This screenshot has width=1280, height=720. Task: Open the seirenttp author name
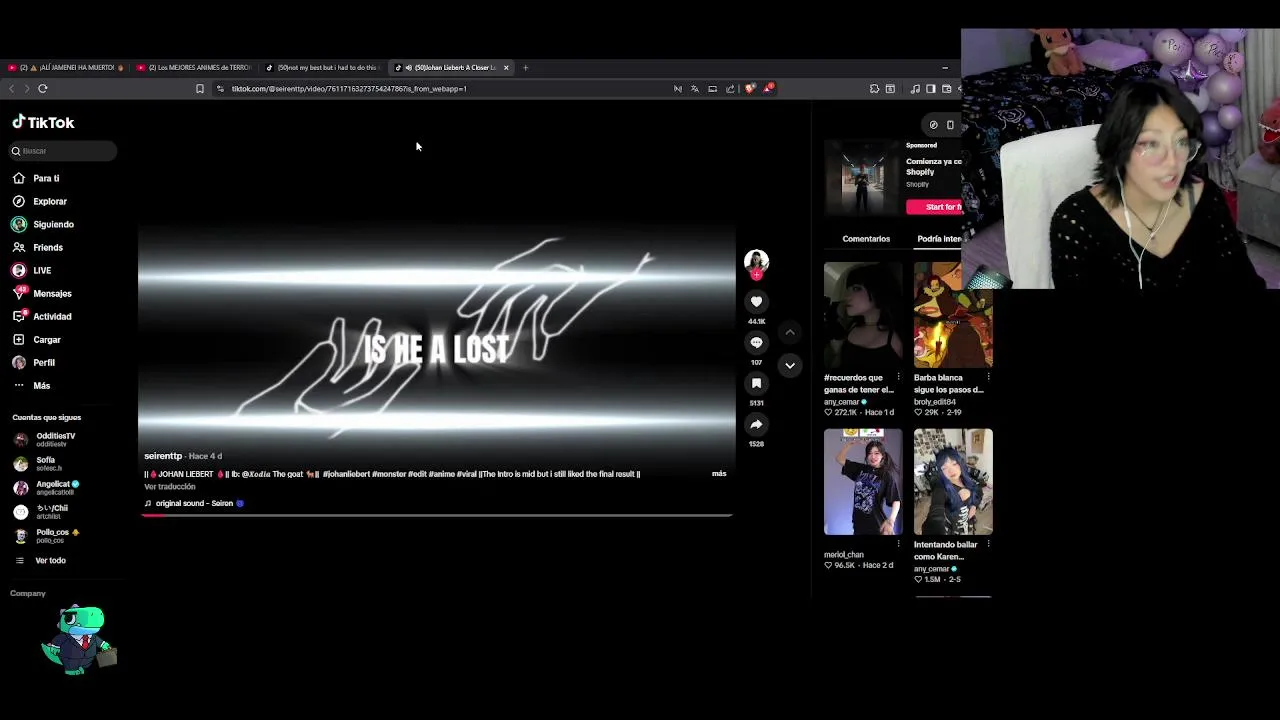pyautogui.click(x=163, y=456)
